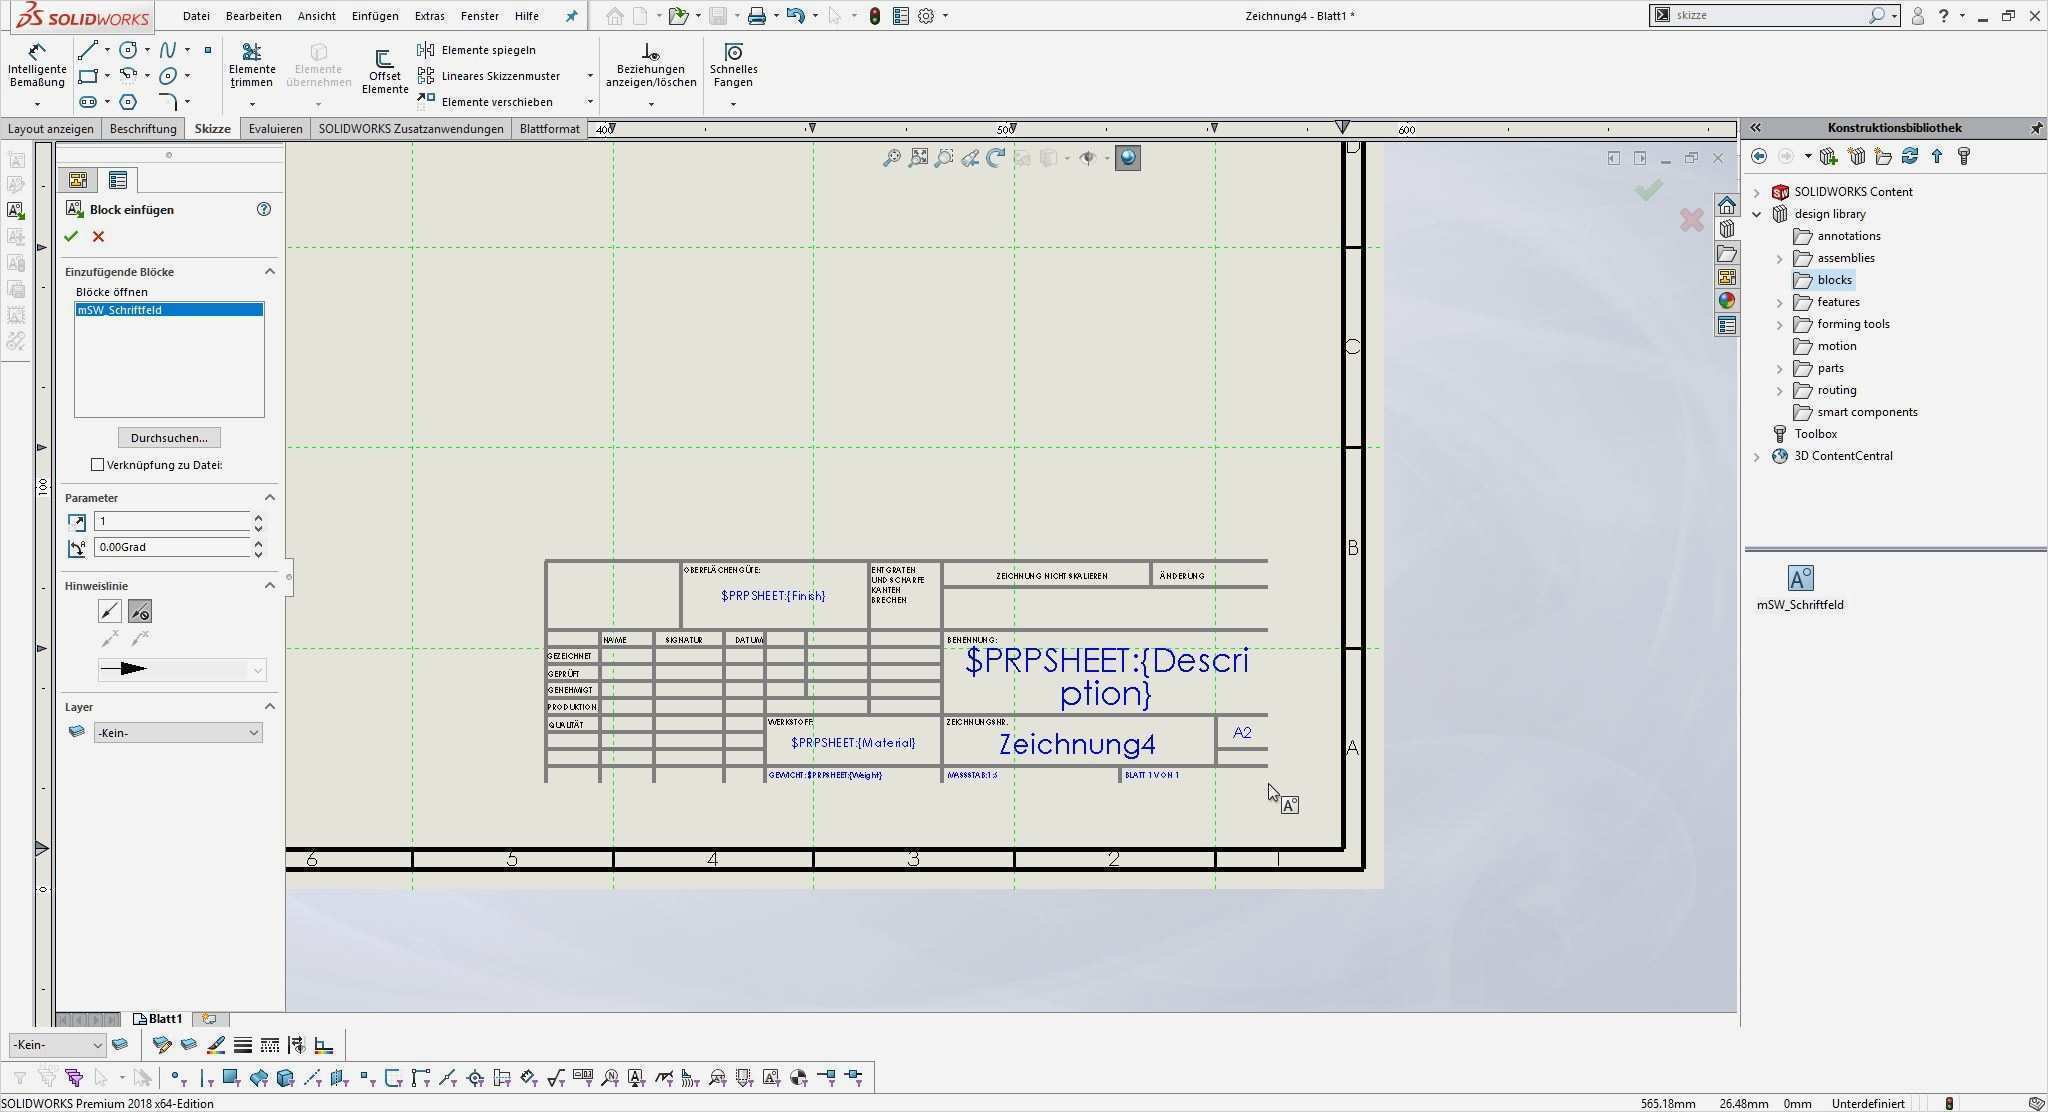
Task: Open Beziehungen anzeigen/löschen tool
Action: pos(650,66)
